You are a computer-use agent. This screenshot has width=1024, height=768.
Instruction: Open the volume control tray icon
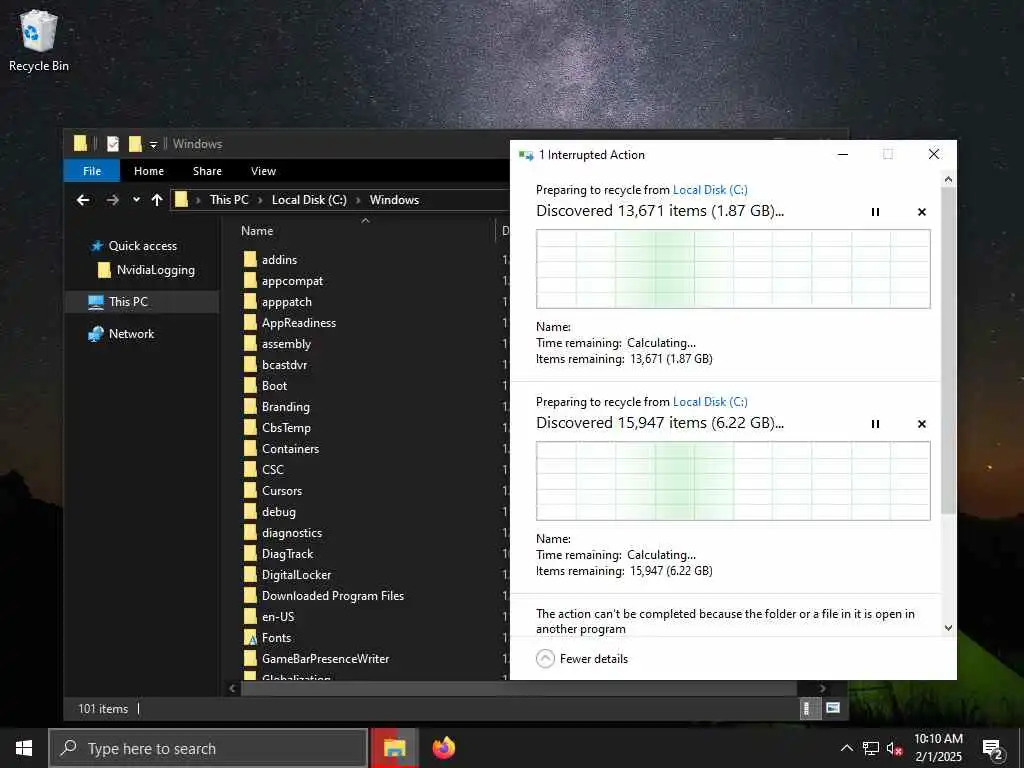(x=894, y=749)
